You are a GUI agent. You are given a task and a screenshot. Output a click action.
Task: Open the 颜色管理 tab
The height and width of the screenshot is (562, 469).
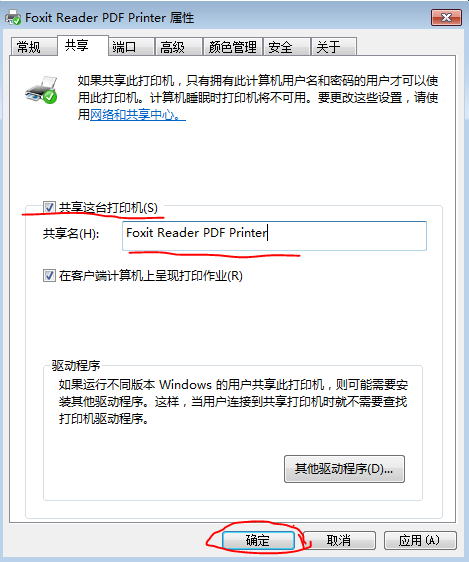[233, 47]
